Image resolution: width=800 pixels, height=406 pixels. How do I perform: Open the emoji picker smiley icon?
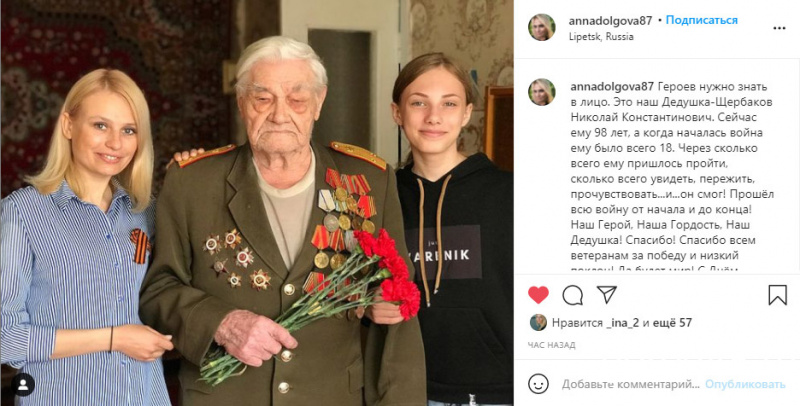pyautogui.click(x=538, y=384)
